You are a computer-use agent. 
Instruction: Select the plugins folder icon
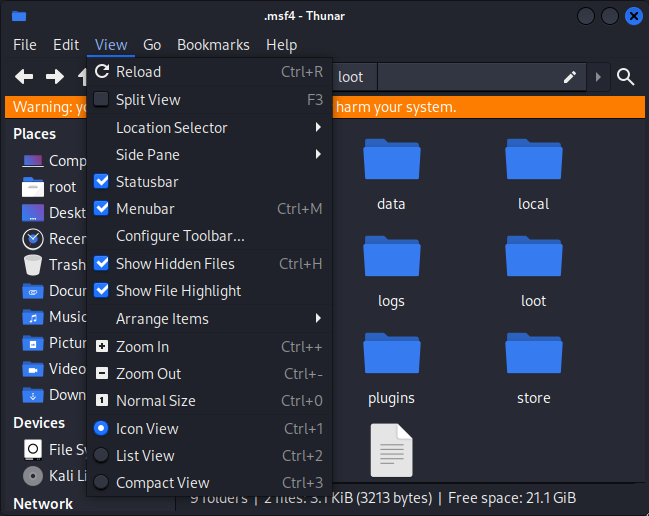point(392,353)
